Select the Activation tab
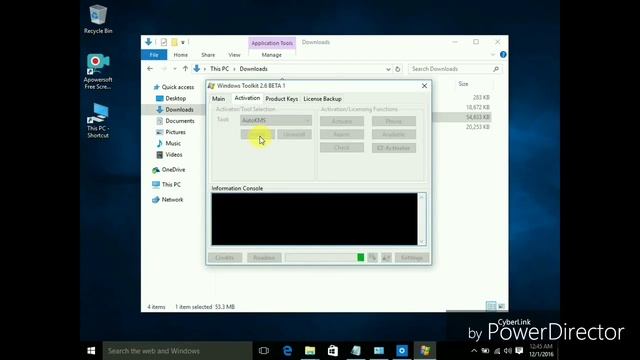640x360 pixels. (247, 98)
